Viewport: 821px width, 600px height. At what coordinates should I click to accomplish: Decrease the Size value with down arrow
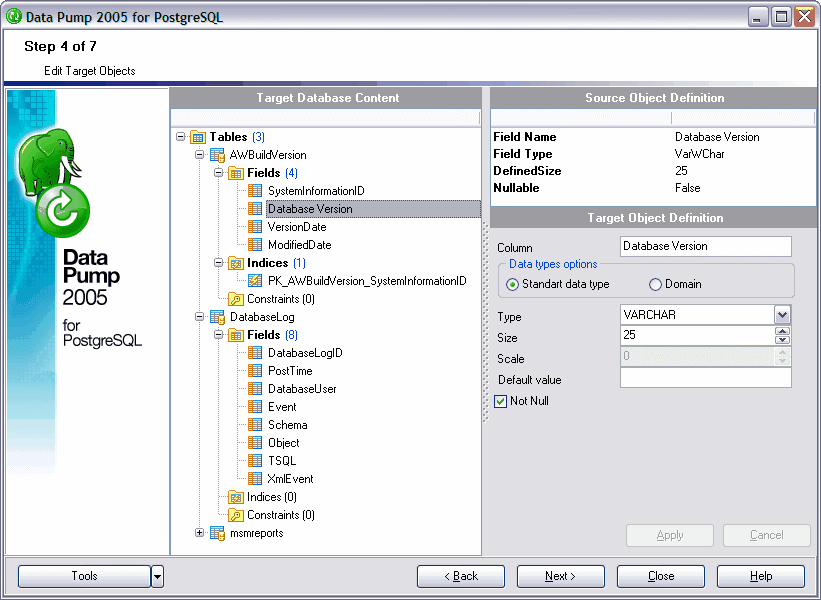click(782, 340)
